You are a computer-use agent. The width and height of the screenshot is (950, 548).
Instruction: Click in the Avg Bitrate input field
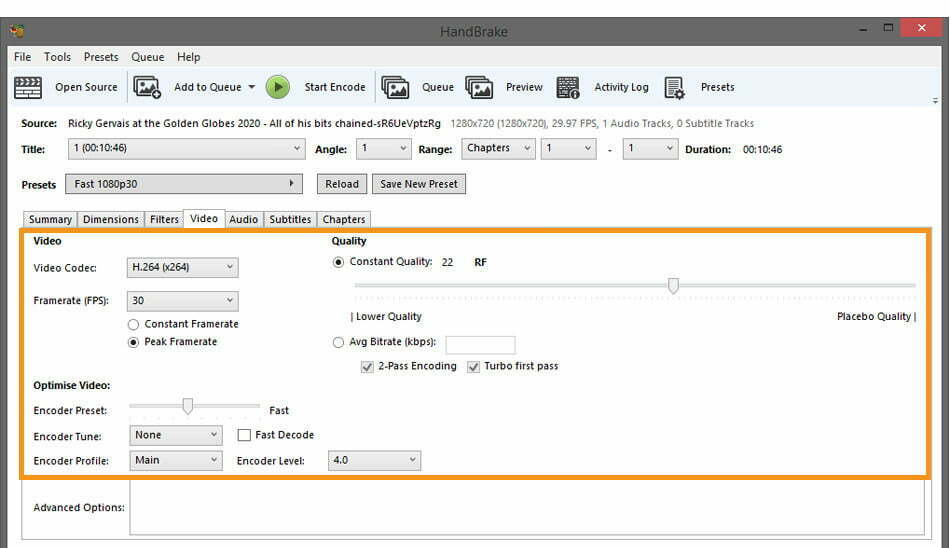480,345
